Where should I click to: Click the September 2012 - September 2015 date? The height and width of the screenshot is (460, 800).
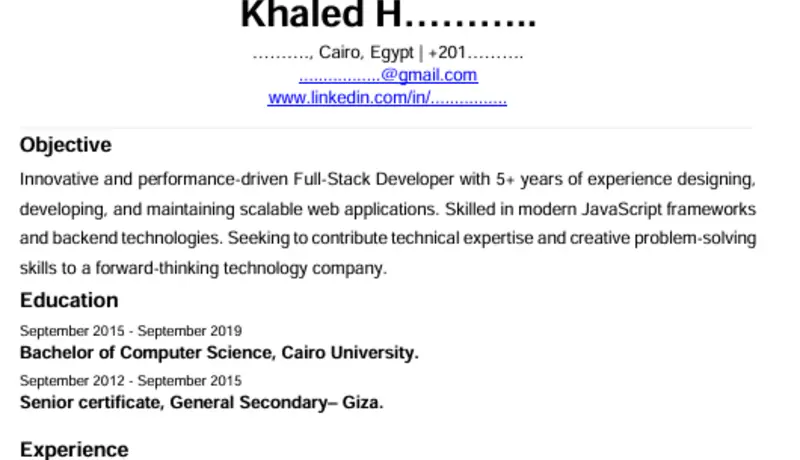coord(131,381)
